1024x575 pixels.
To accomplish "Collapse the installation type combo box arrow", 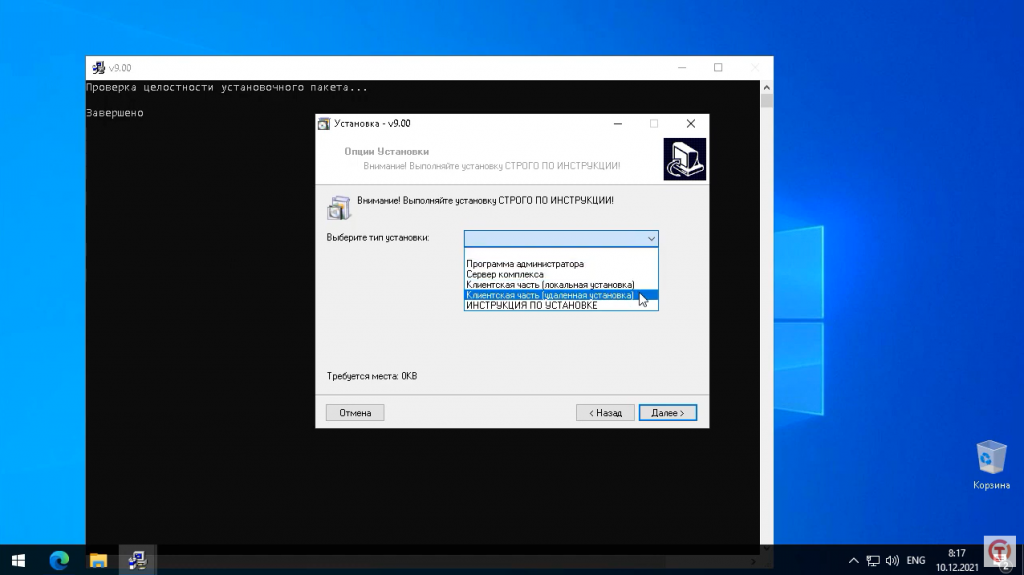I will (651, 239).
